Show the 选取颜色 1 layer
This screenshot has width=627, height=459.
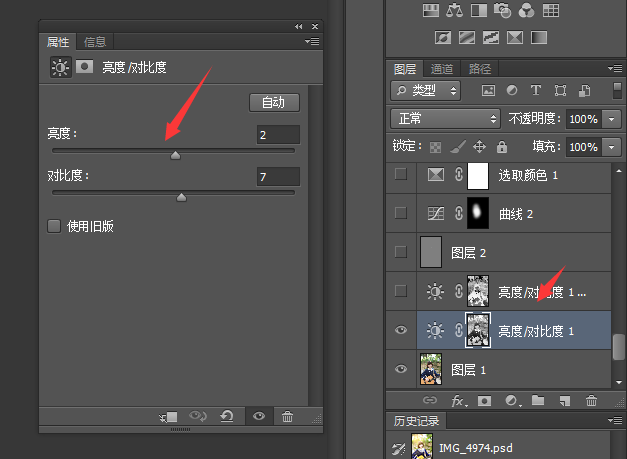401,174
